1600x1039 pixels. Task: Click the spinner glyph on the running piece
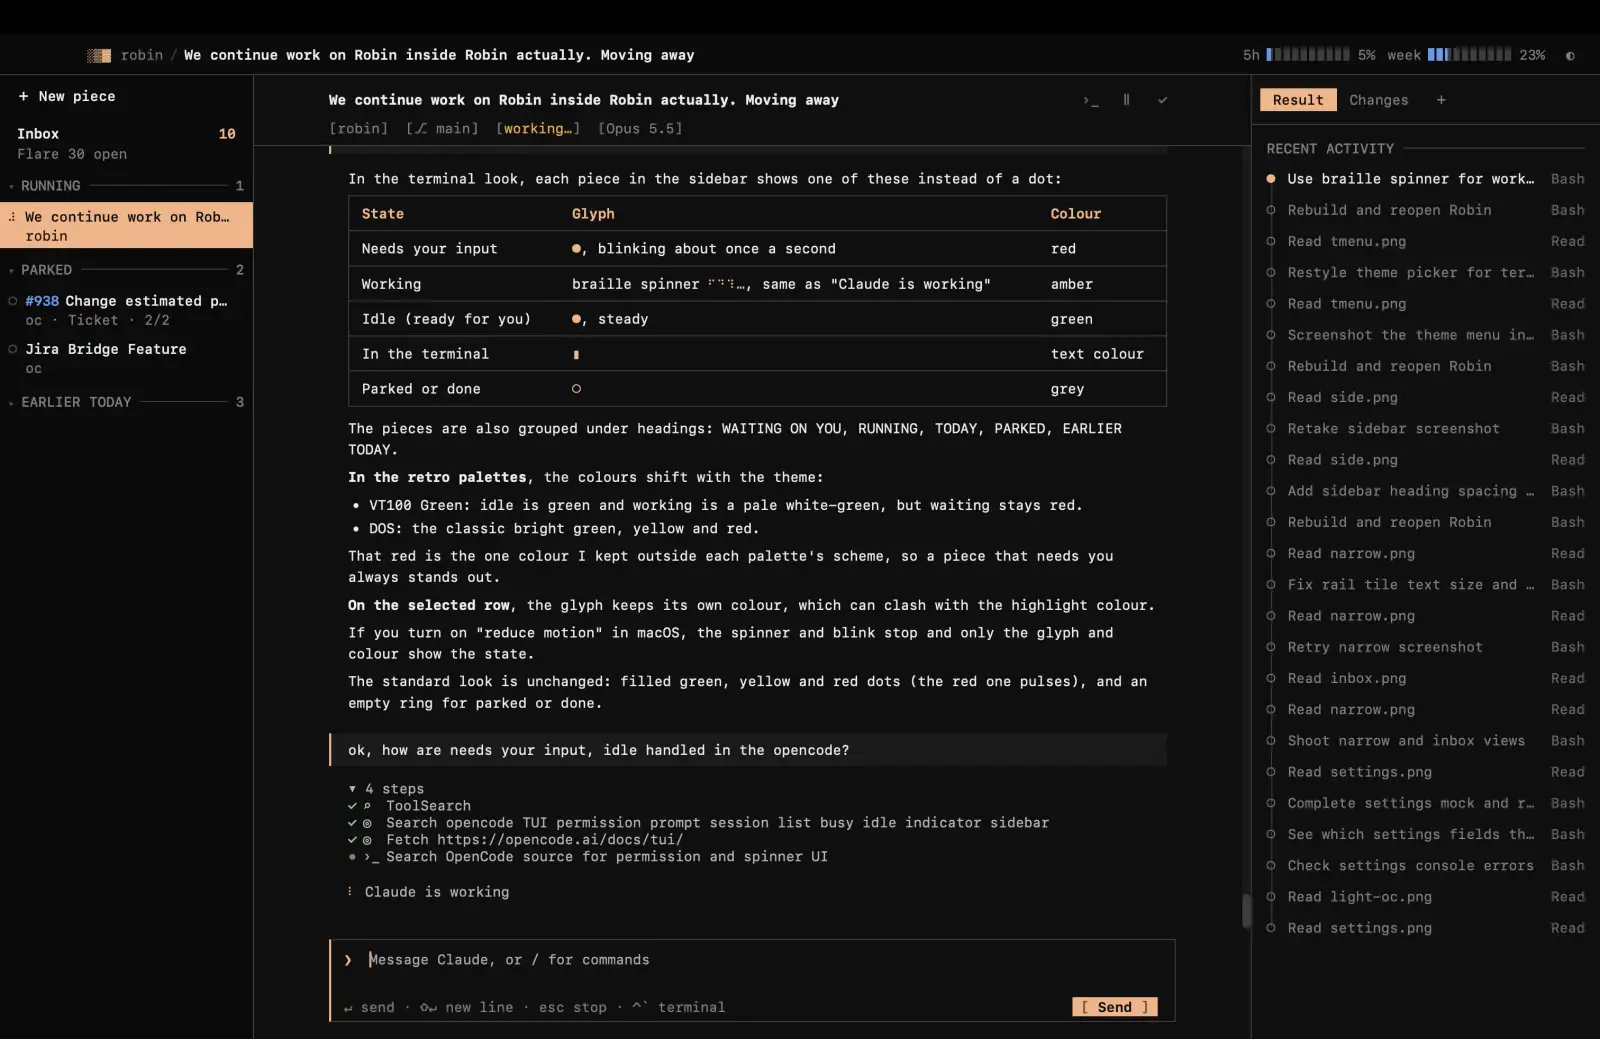pyautogui.click(x=12, y=217)
